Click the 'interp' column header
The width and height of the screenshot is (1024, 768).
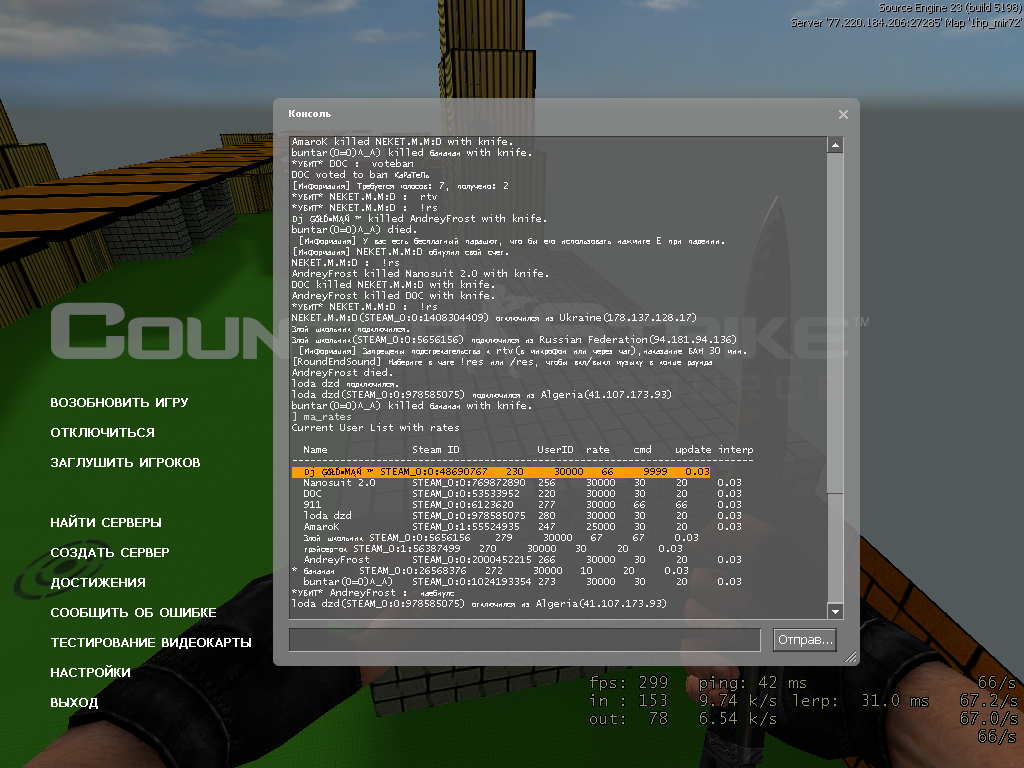click(x=736, y=450)
